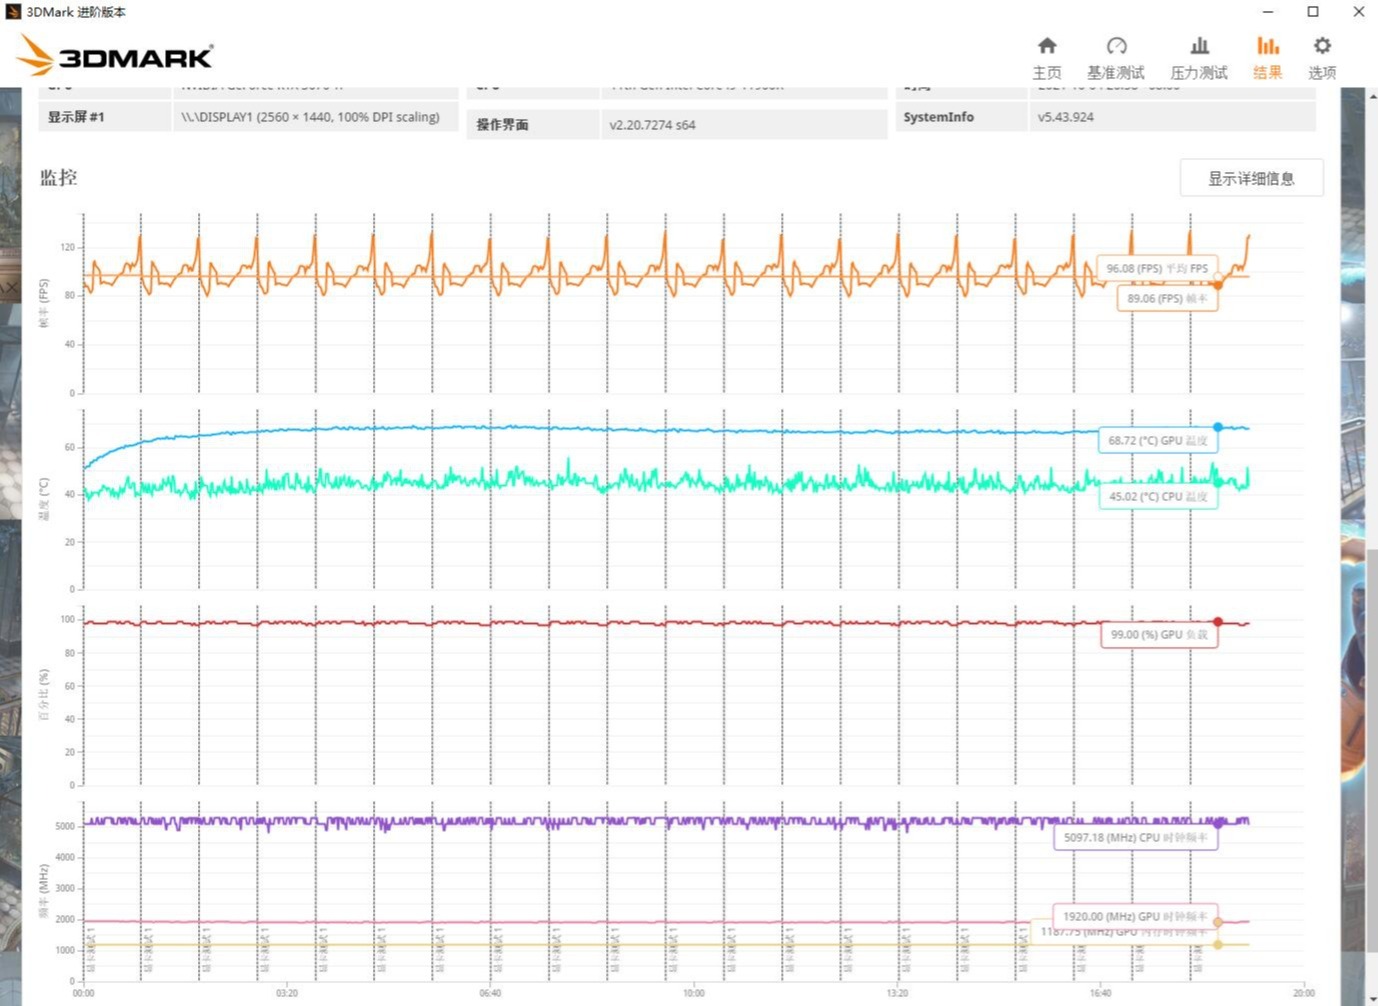Click the 操作界面 label cell
Image resolution: width=1378 pixels, height=1006 pixels.
[x=532, y=124]
